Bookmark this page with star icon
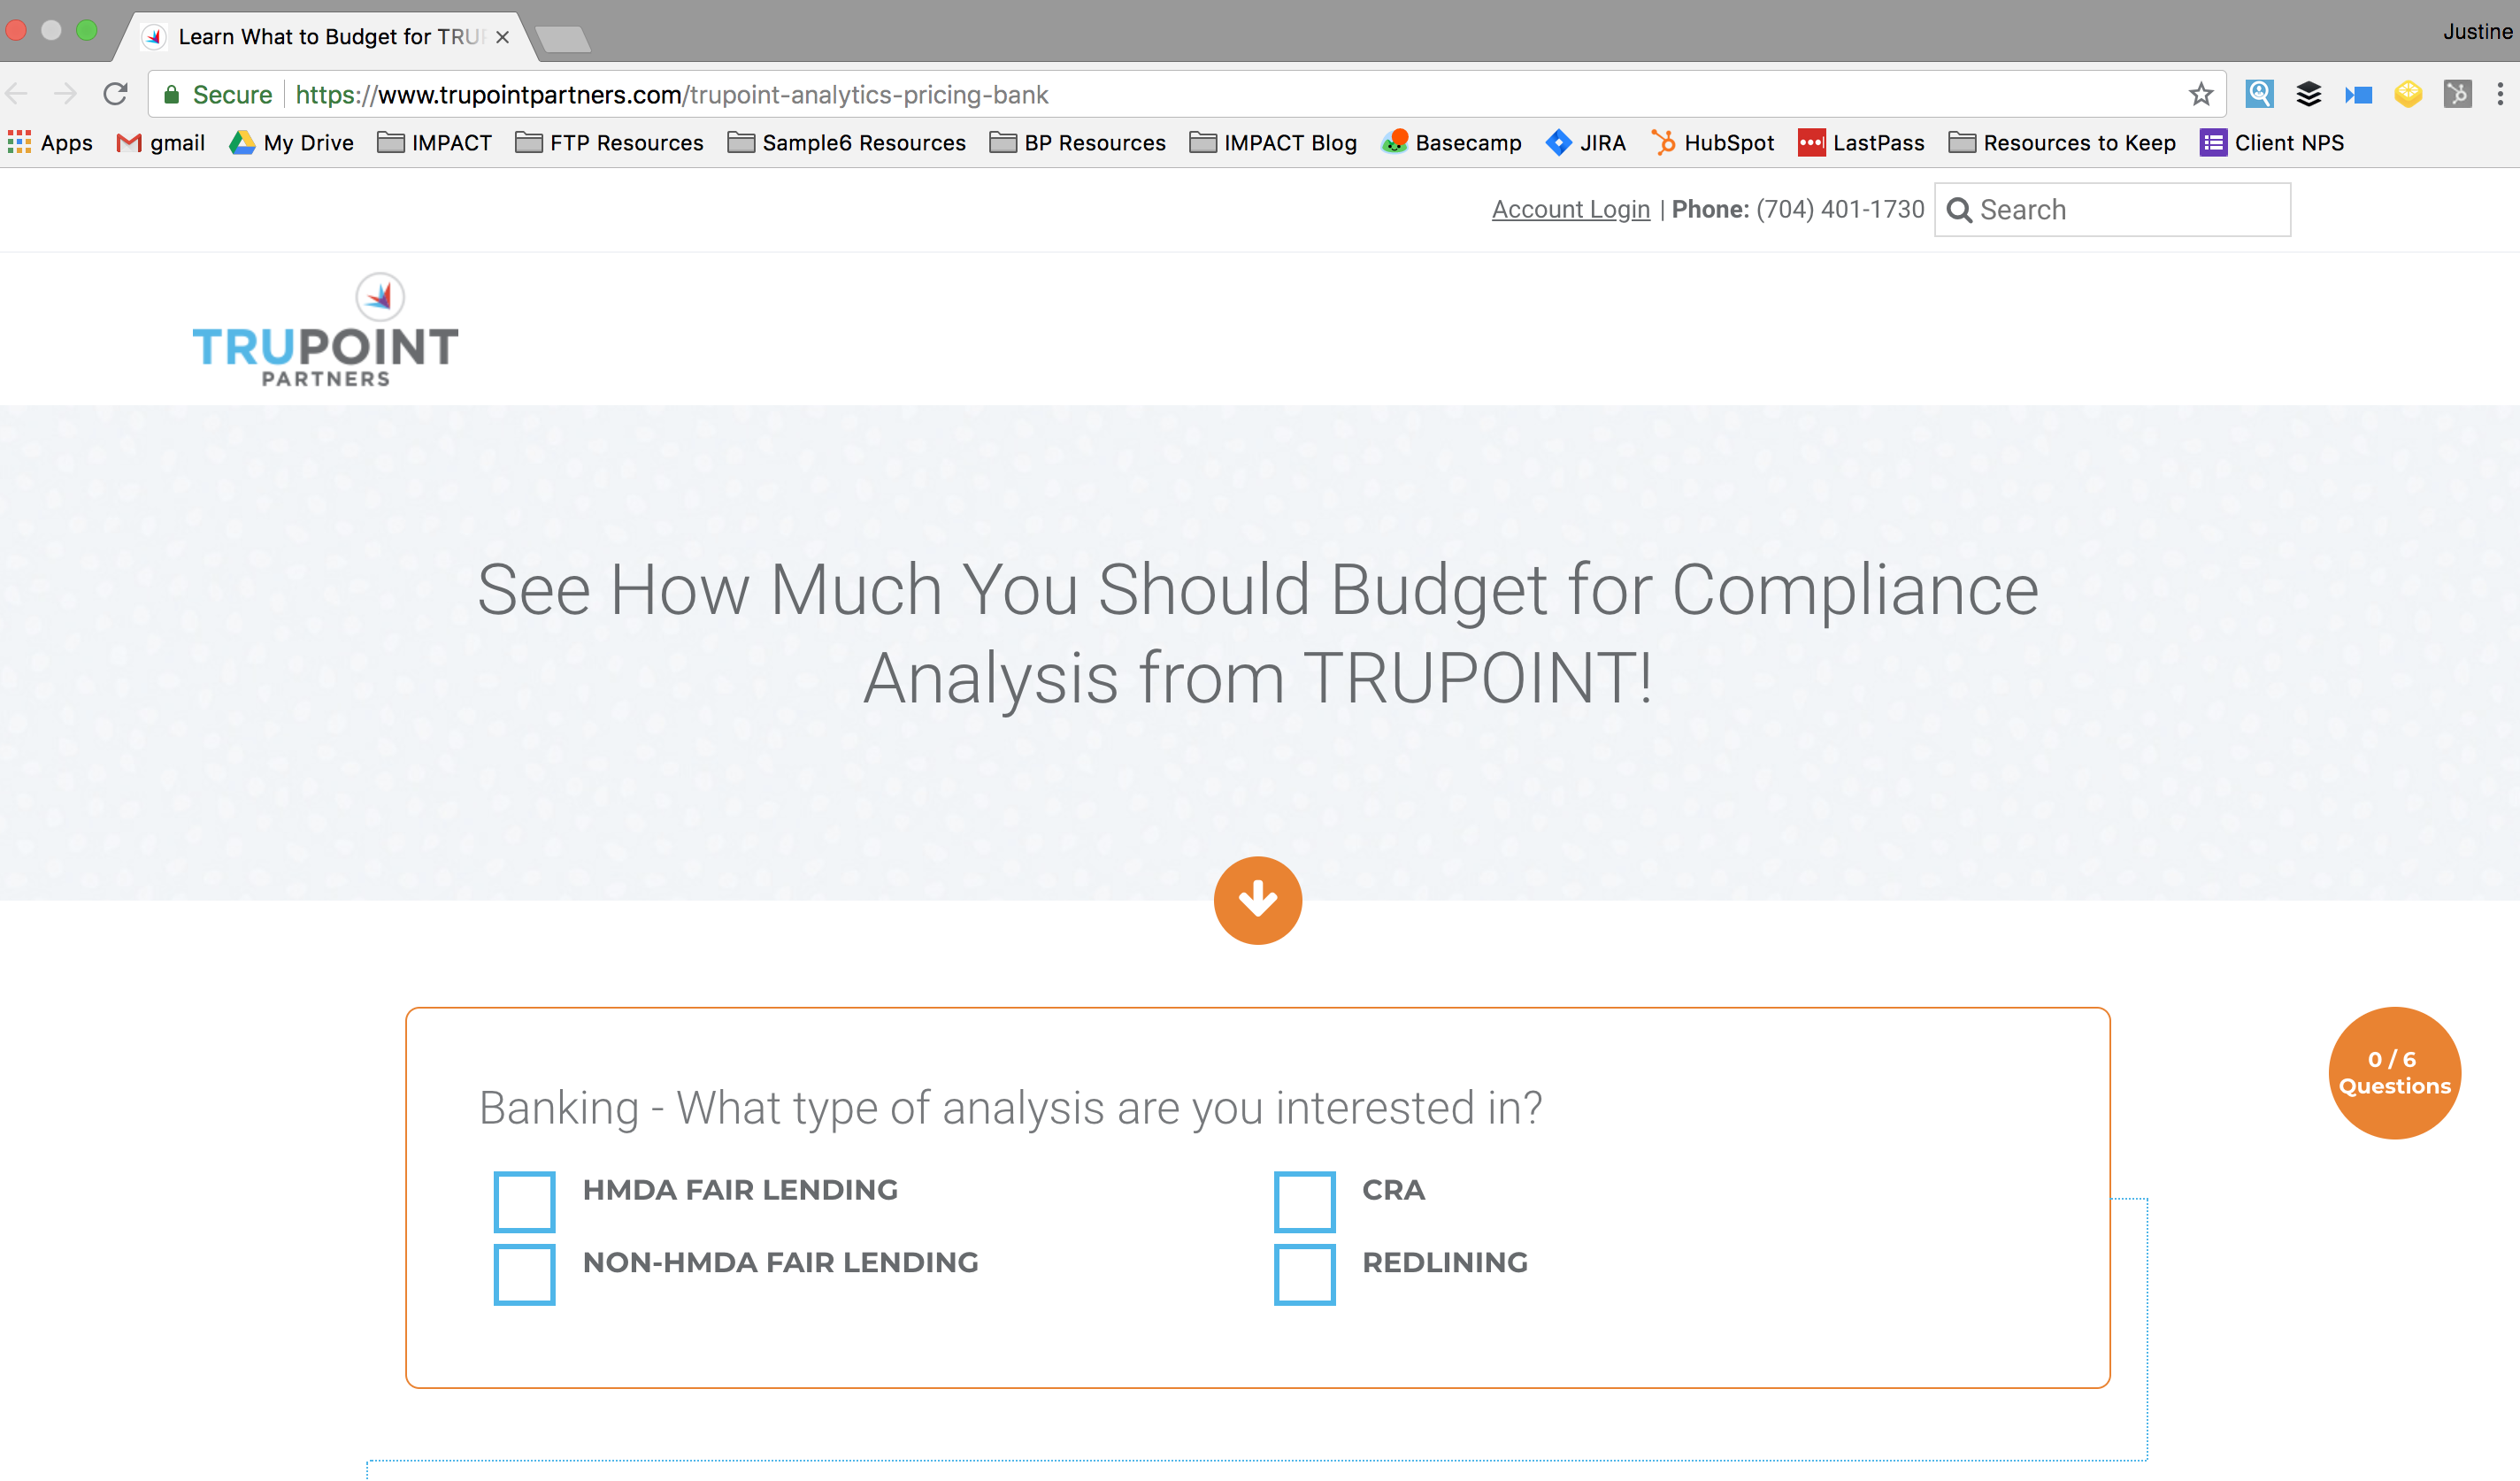 coord(2200,94)
